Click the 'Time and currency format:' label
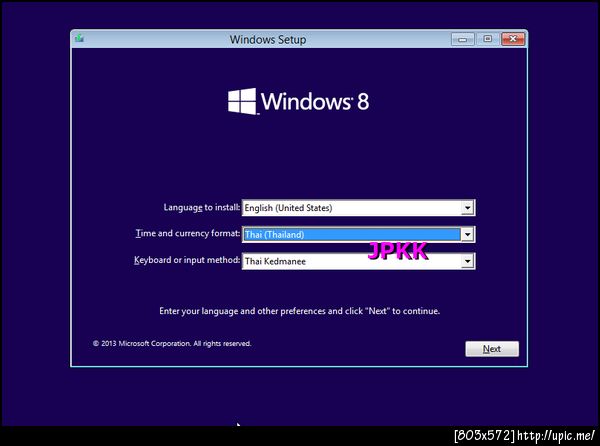600x446 pixels. pos(188,233)
